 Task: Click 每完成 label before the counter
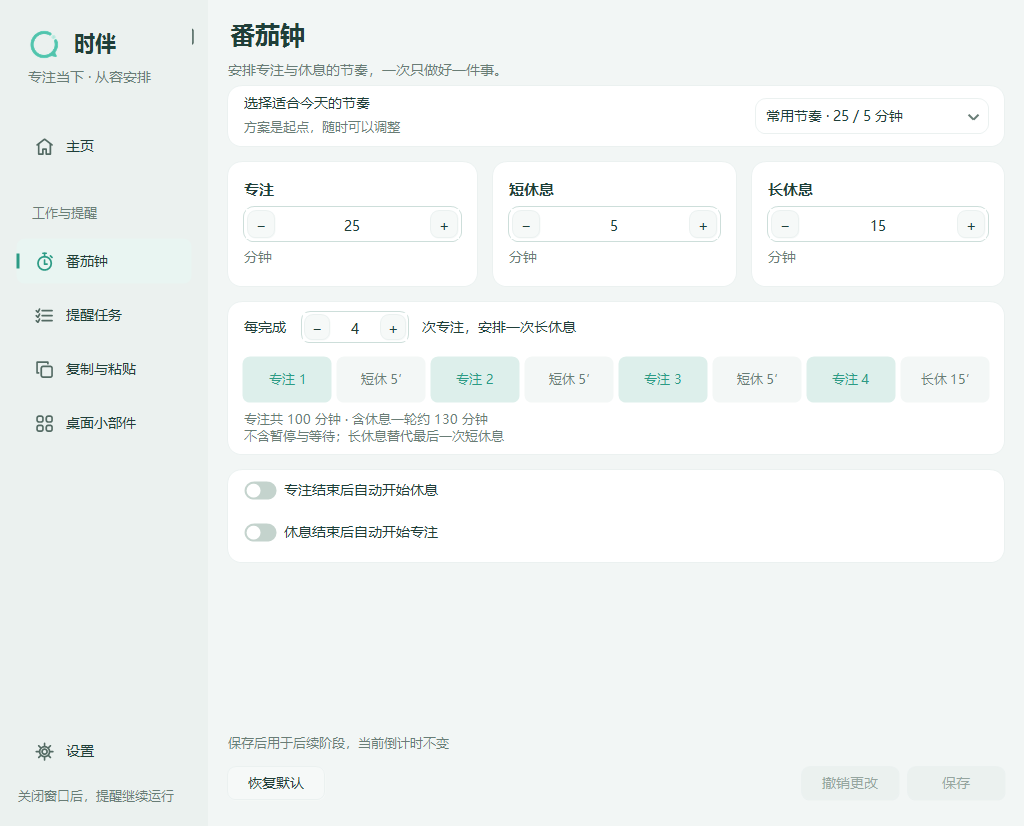(265, 327)
